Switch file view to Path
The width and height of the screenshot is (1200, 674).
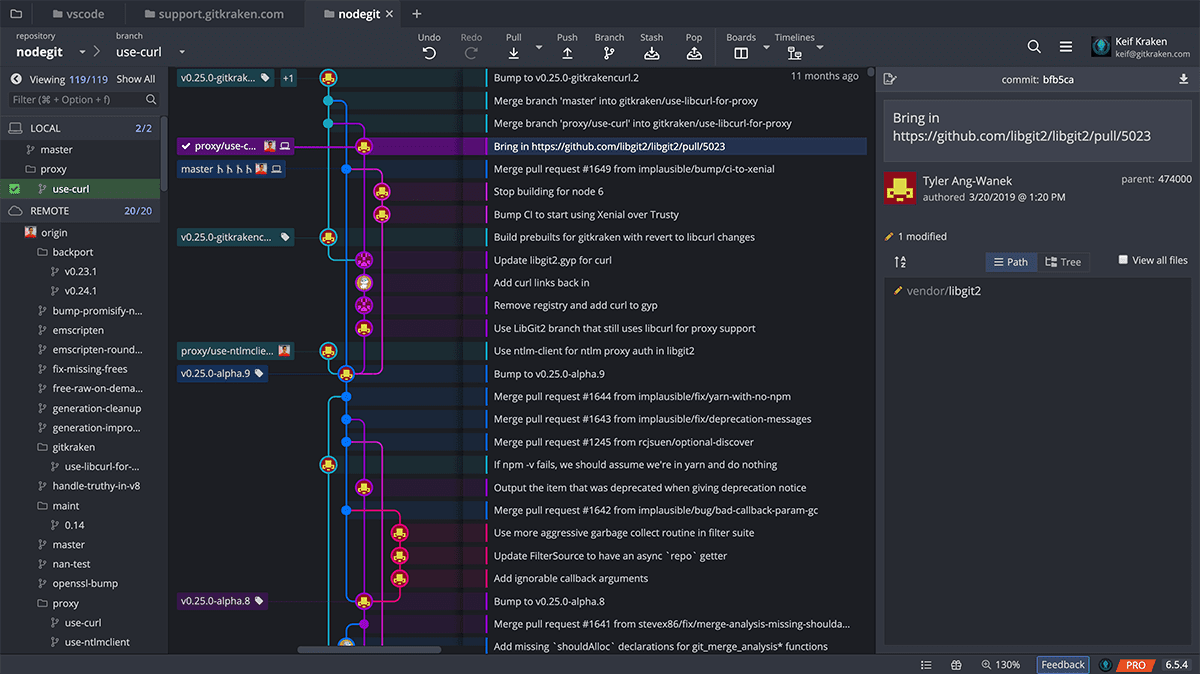(1009, 262)
